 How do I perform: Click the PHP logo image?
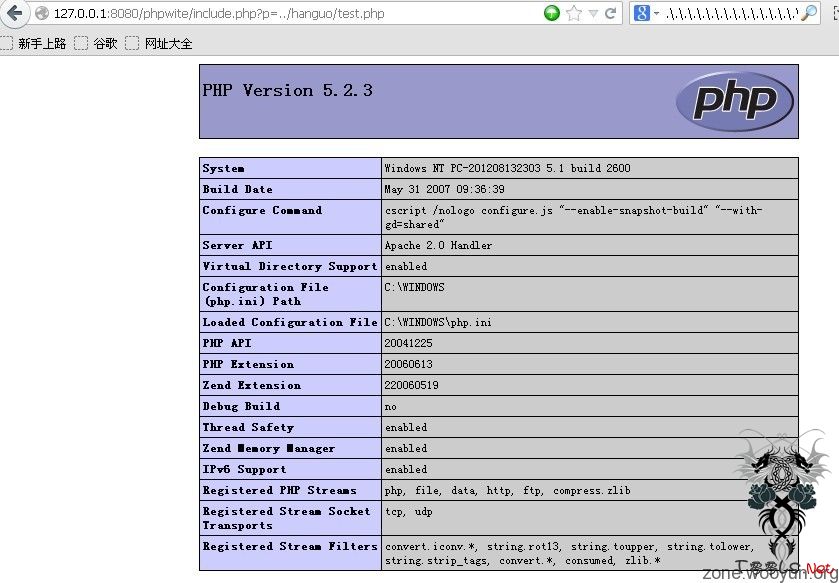pyautogui.click(x=735, y=102)
